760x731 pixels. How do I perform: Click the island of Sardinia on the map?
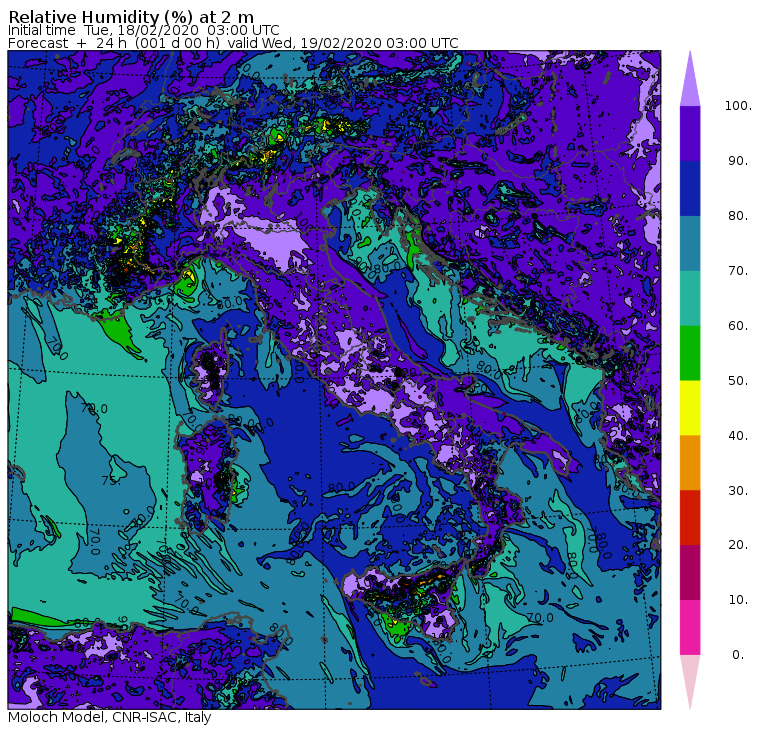point(208,475)
